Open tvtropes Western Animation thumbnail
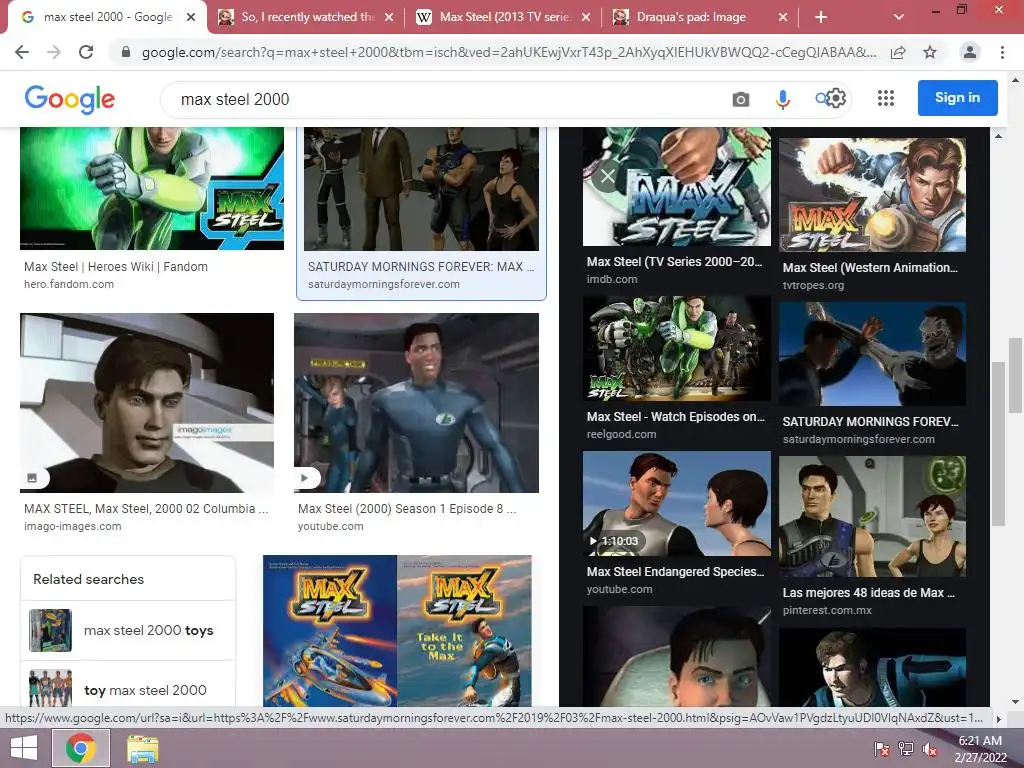The image size is (1024, 768). pyautogui.click(x=872, y=195)
